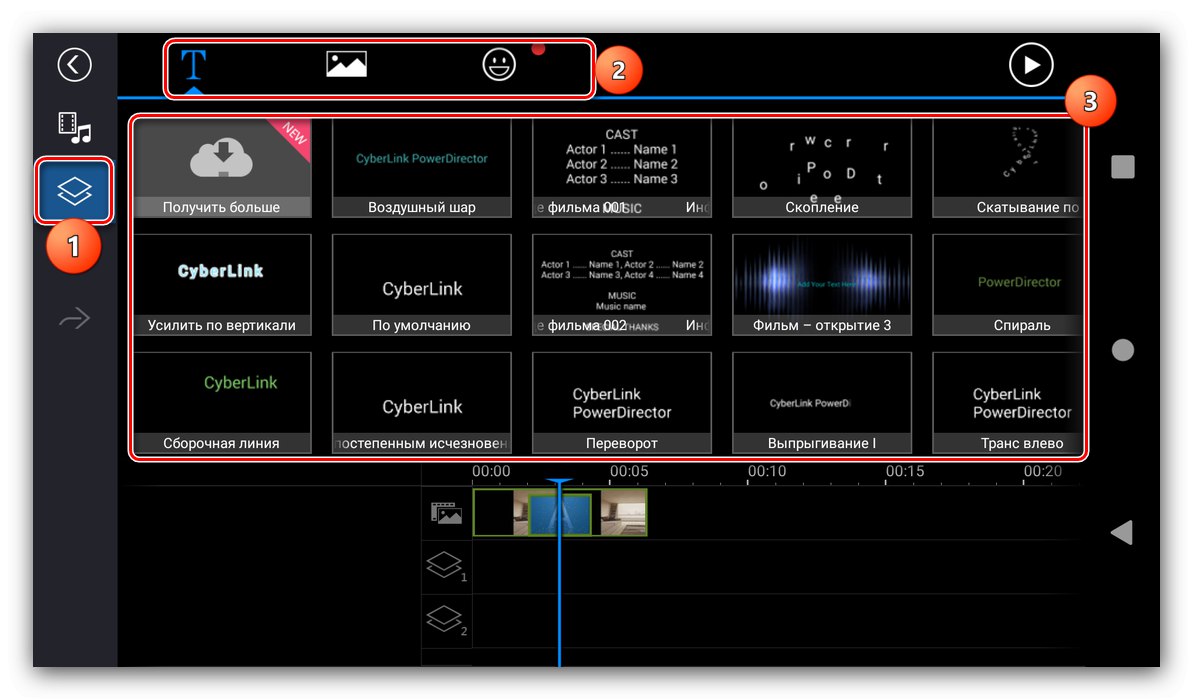Choose the 'Спираль' title template

tap(1007, 285)
